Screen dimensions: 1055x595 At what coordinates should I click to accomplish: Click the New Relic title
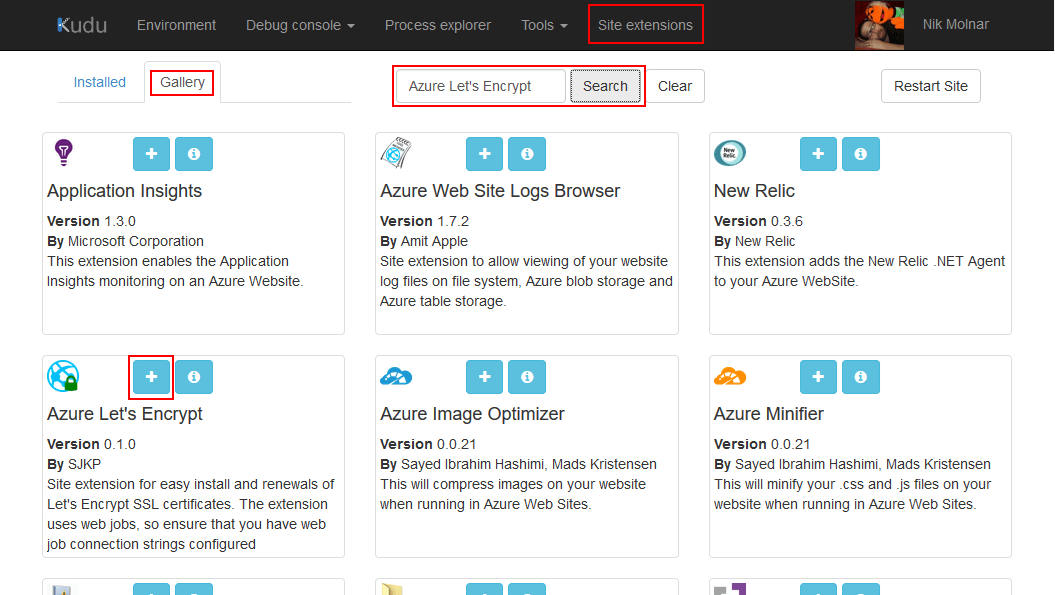click(x=754, y=191)
